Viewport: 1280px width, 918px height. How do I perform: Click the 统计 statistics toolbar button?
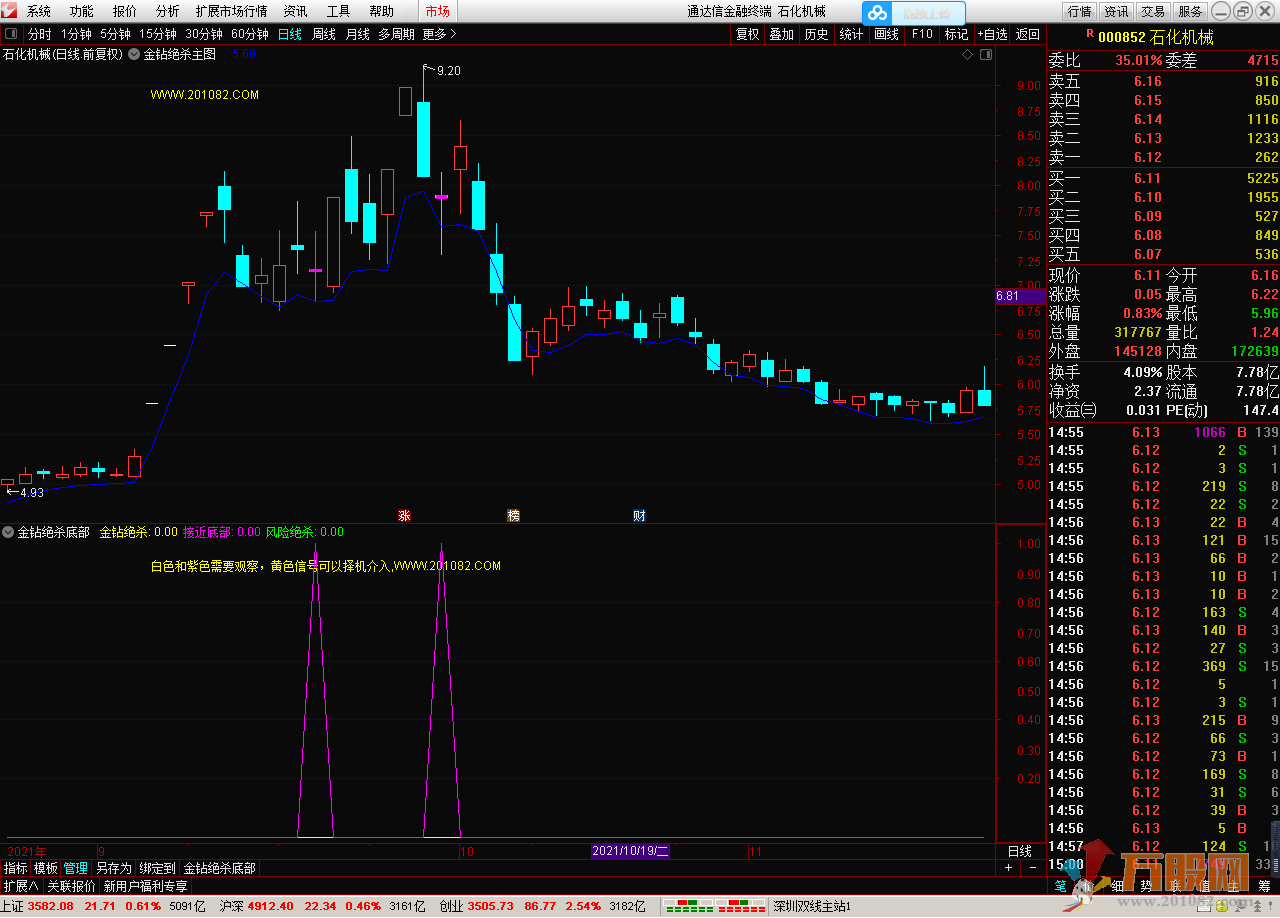tap(851, 34)
